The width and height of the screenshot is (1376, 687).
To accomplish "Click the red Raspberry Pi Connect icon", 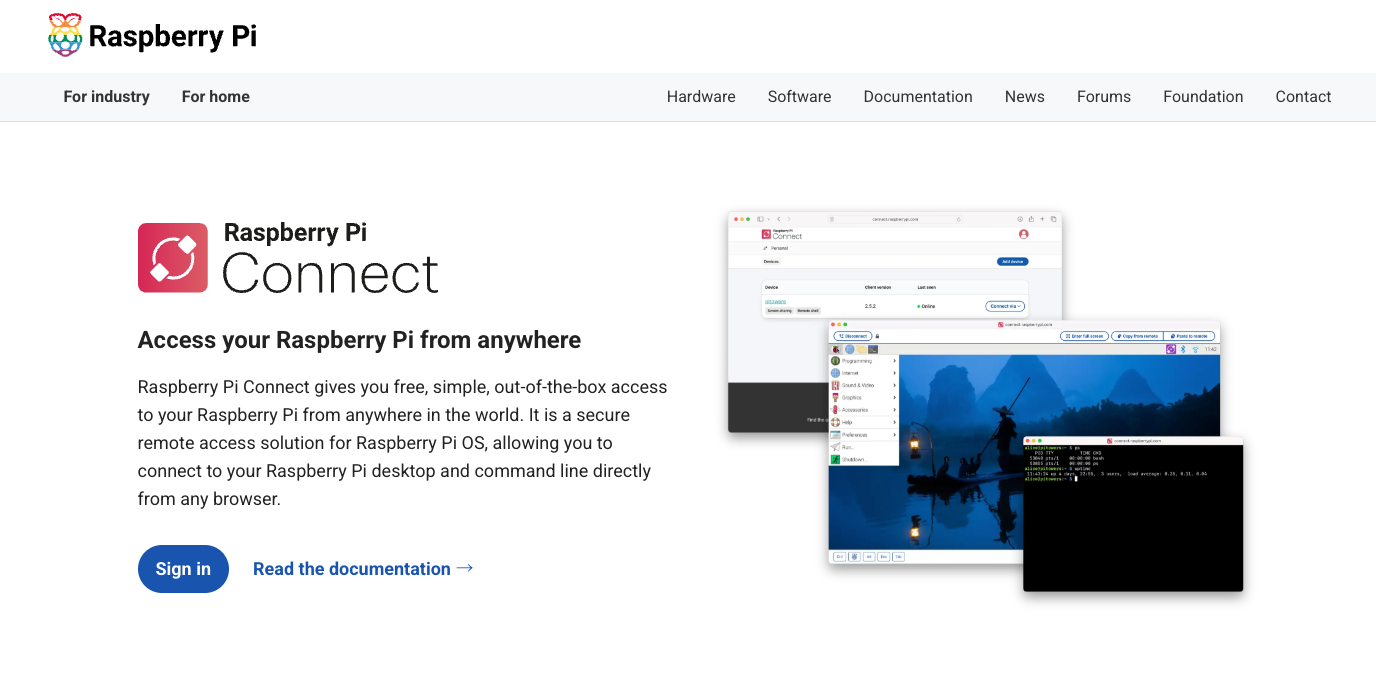I will point(173,258).
